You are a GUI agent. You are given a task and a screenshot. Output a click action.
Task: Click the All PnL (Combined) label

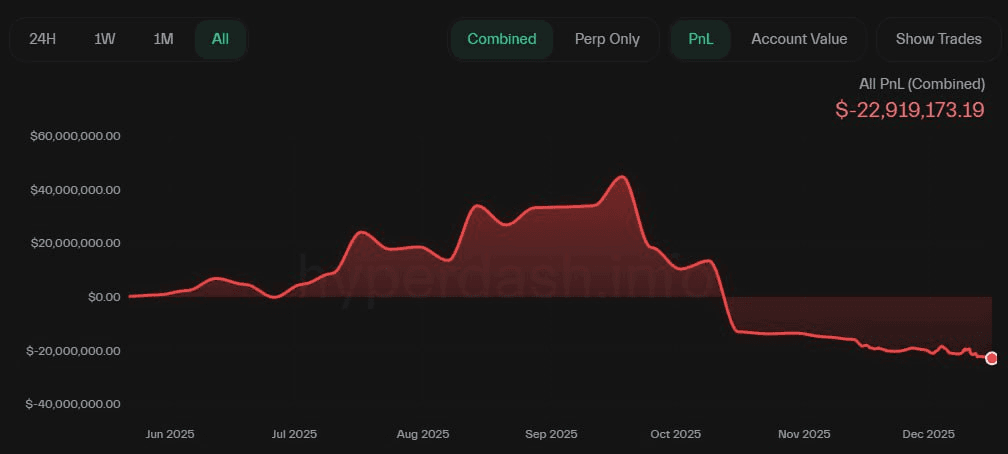pos(922,84)
